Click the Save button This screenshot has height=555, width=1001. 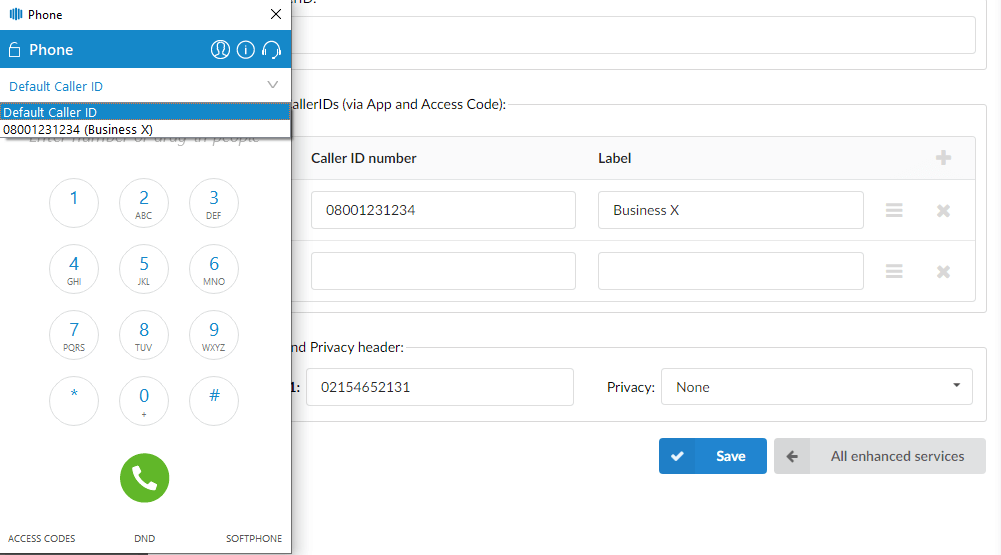pyautogui.click(x=712, y=456)
